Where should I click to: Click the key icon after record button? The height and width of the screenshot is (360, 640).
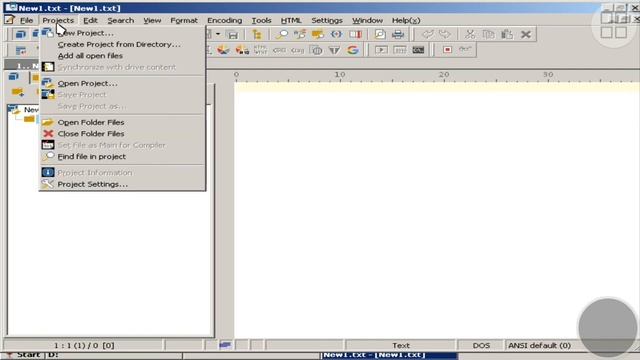[465, 50]
